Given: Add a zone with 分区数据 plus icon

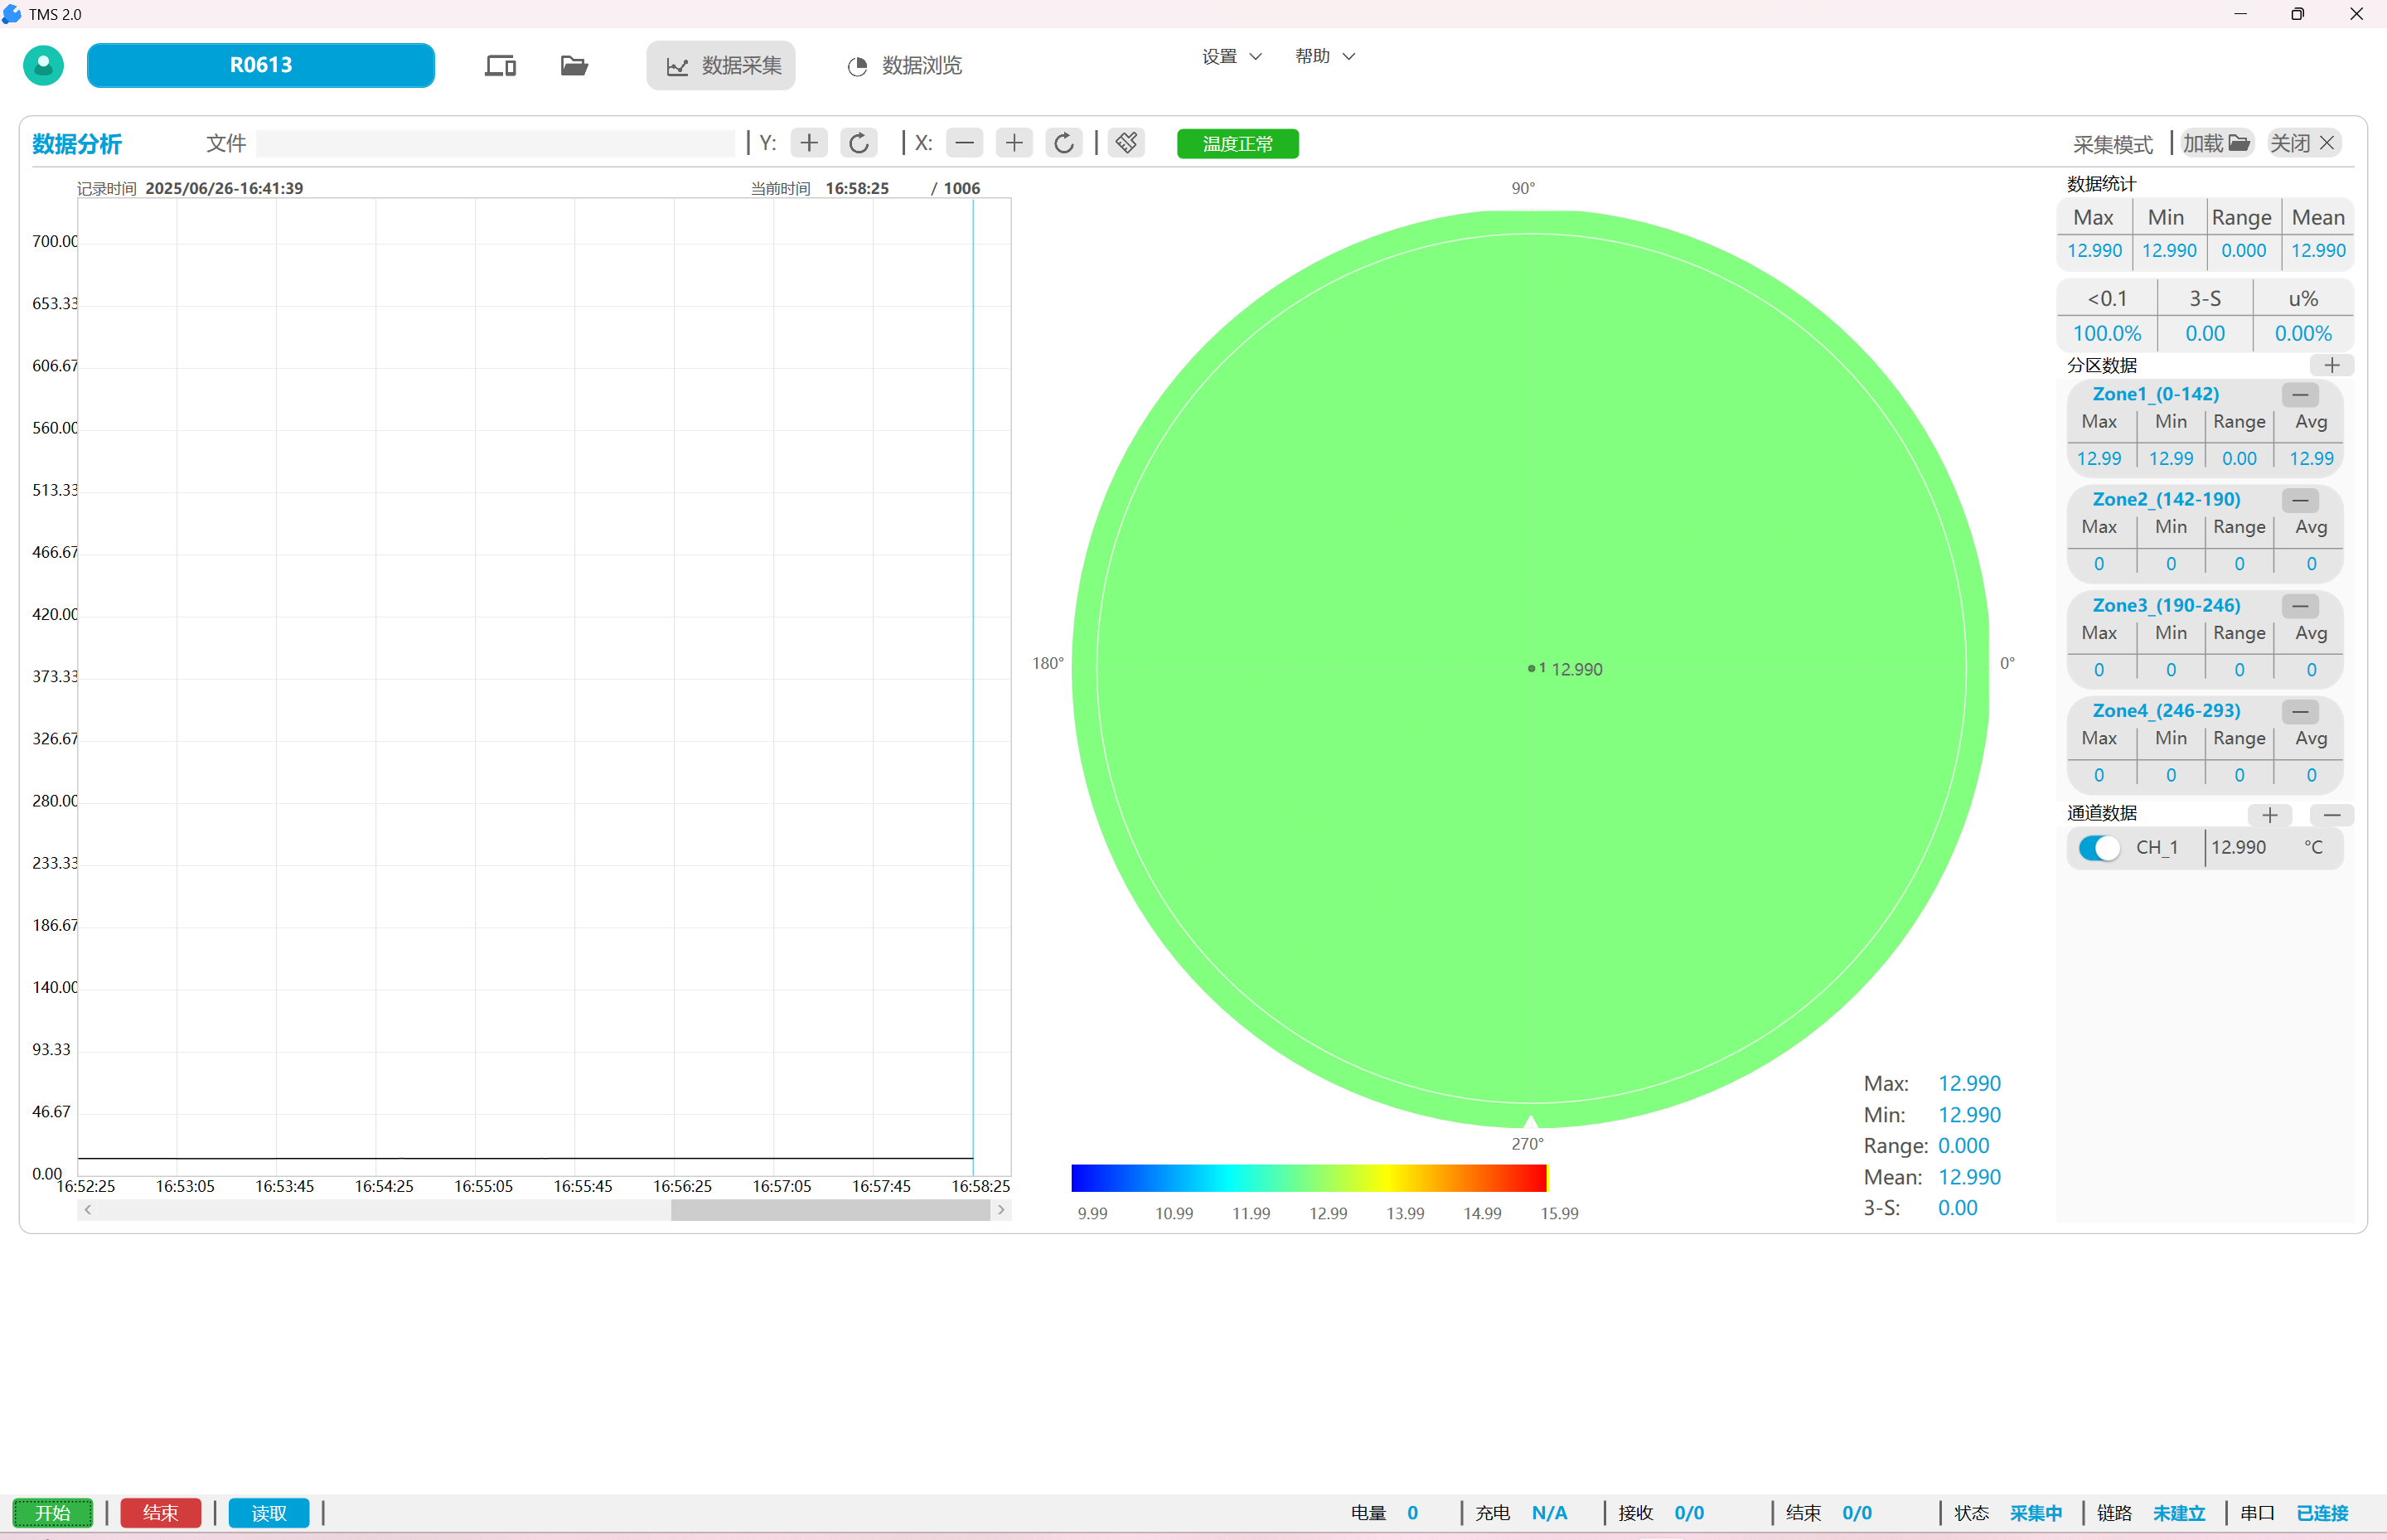Looking at the screenshot, I should (x=2332, y=365).
